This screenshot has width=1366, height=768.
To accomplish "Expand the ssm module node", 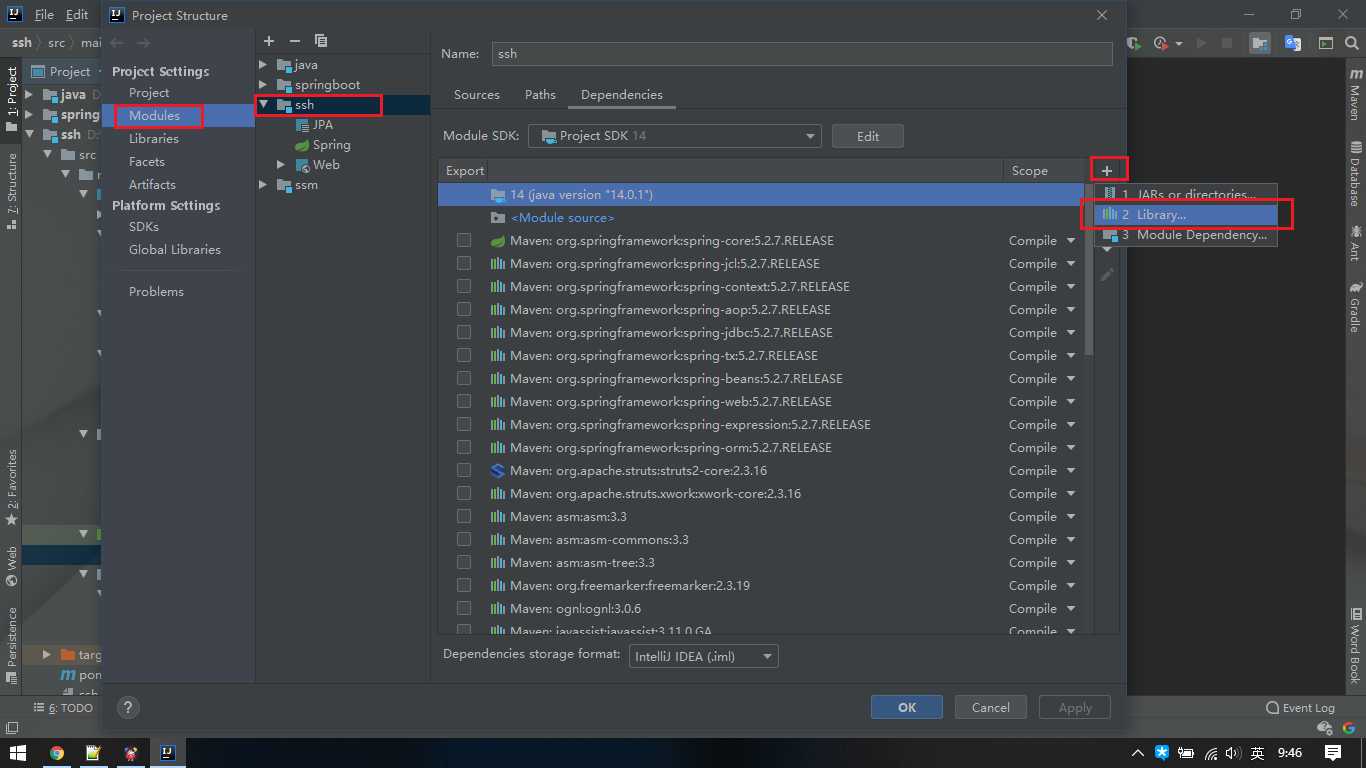I will 264,184.
